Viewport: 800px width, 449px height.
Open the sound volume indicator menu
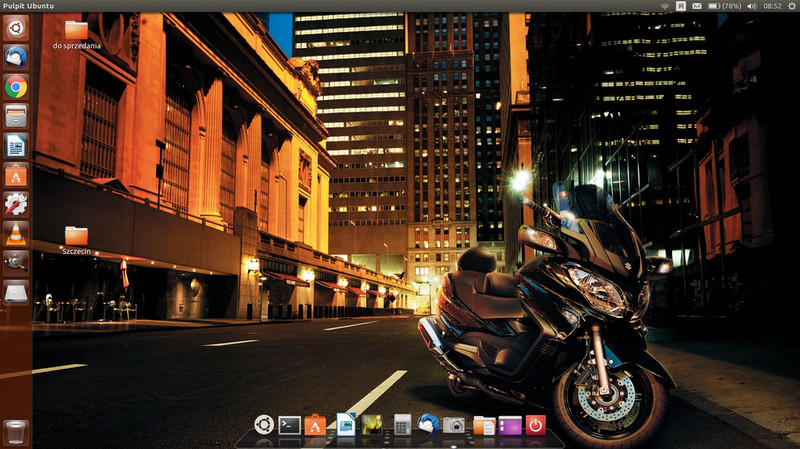(753, 6)
